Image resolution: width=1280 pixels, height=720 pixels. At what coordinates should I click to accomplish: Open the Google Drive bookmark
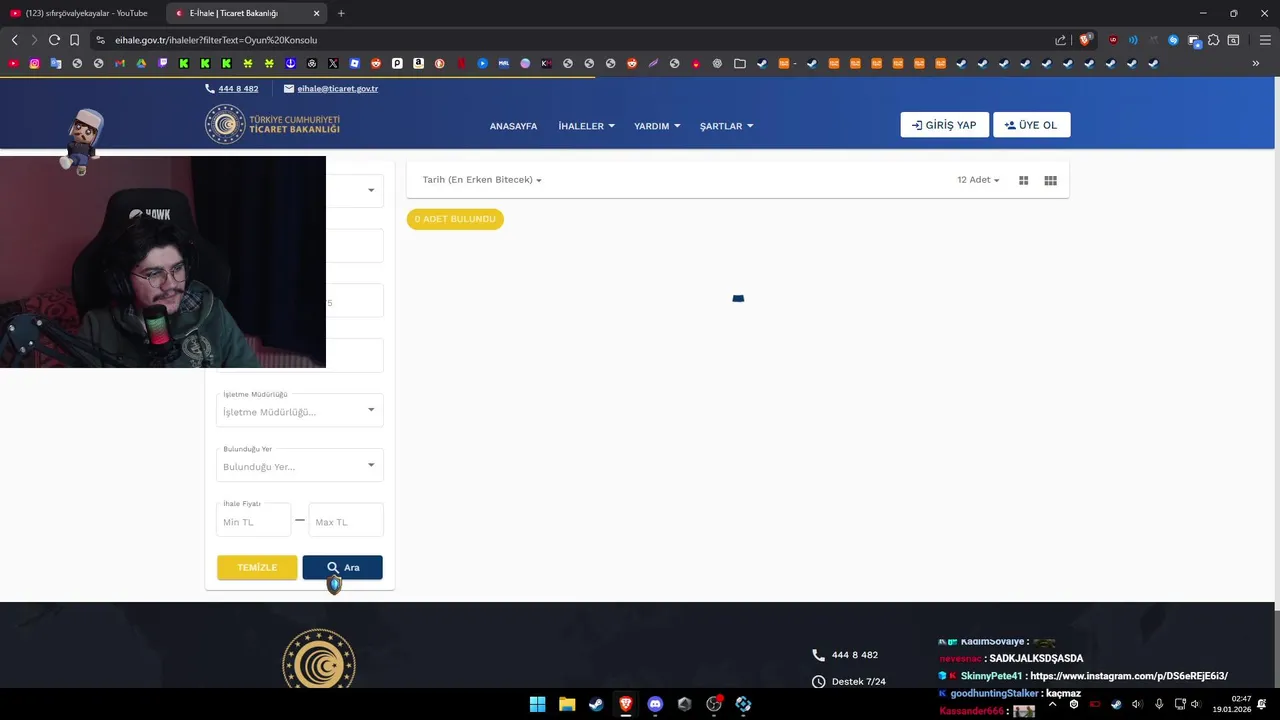coord(141,63)
